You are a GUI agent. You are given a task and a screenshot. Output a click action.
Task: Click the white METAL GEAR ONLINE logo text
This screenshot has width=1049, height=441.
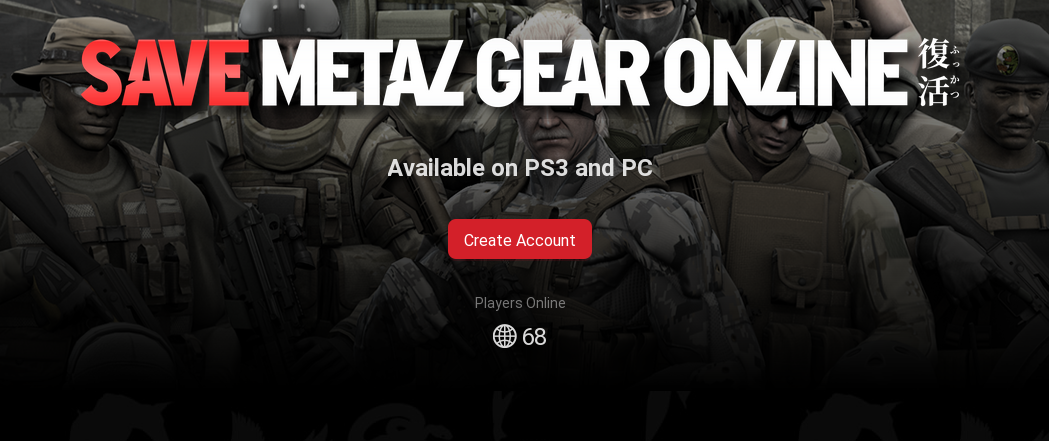tap(585, 73)
